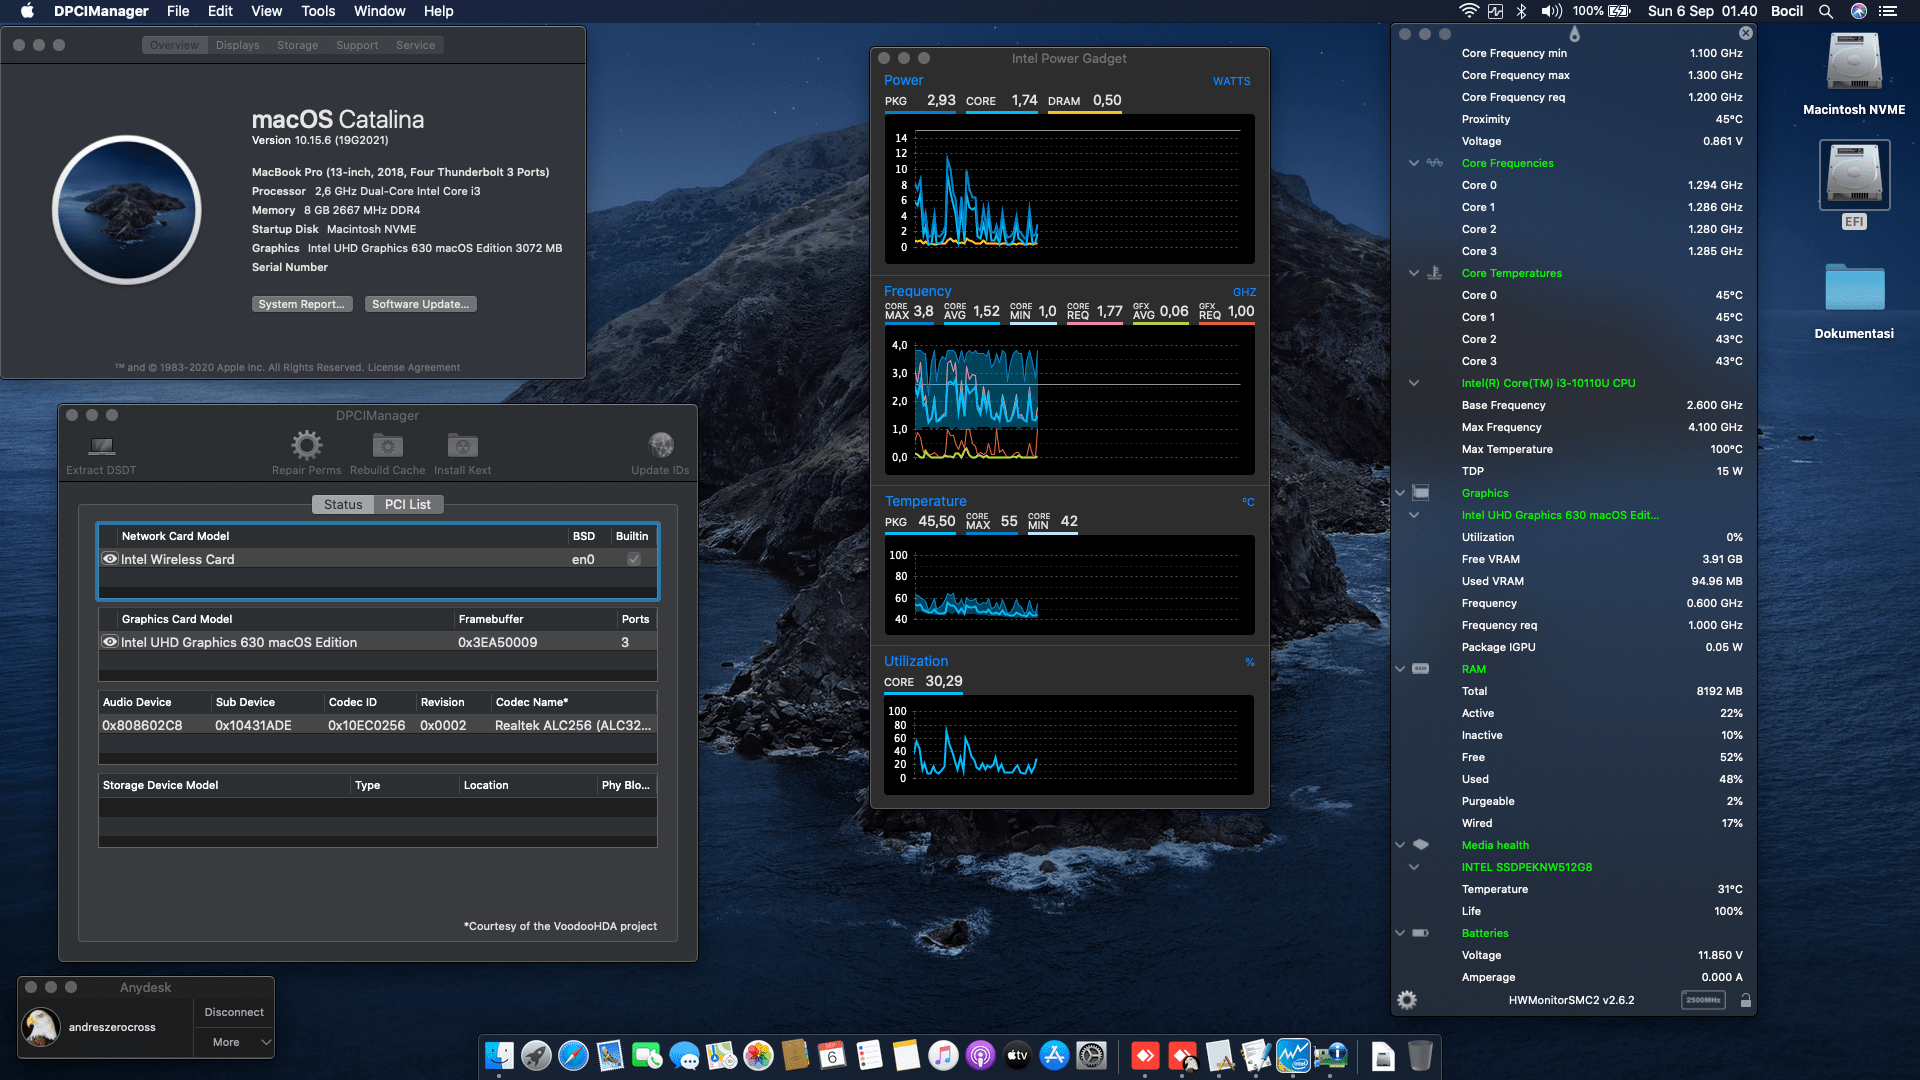Screen dimensions: 1920x1080
Task: Collapse Media health section
Action: click(x=1400, y=845)
